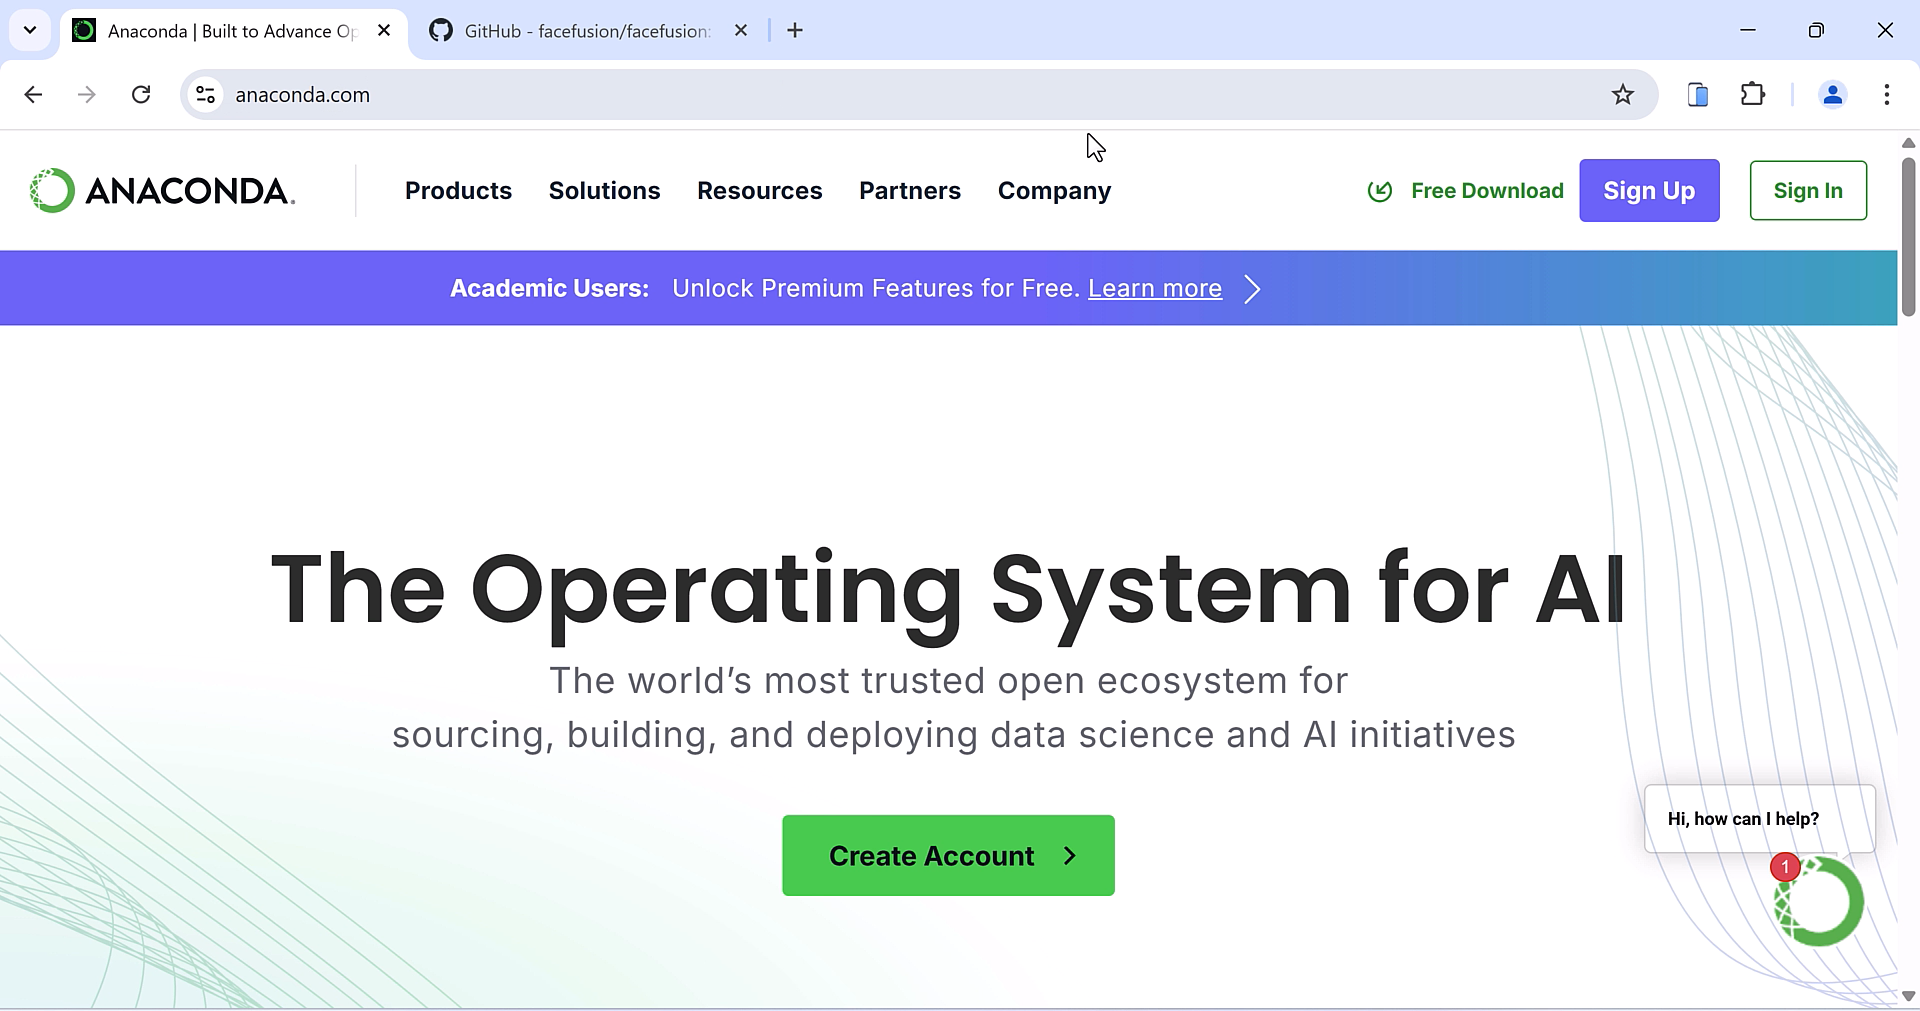The height and width of the screenshot is (1011, 1920).
Task: Open the Solutions navigation menu
Action: [x=604, y=191]
